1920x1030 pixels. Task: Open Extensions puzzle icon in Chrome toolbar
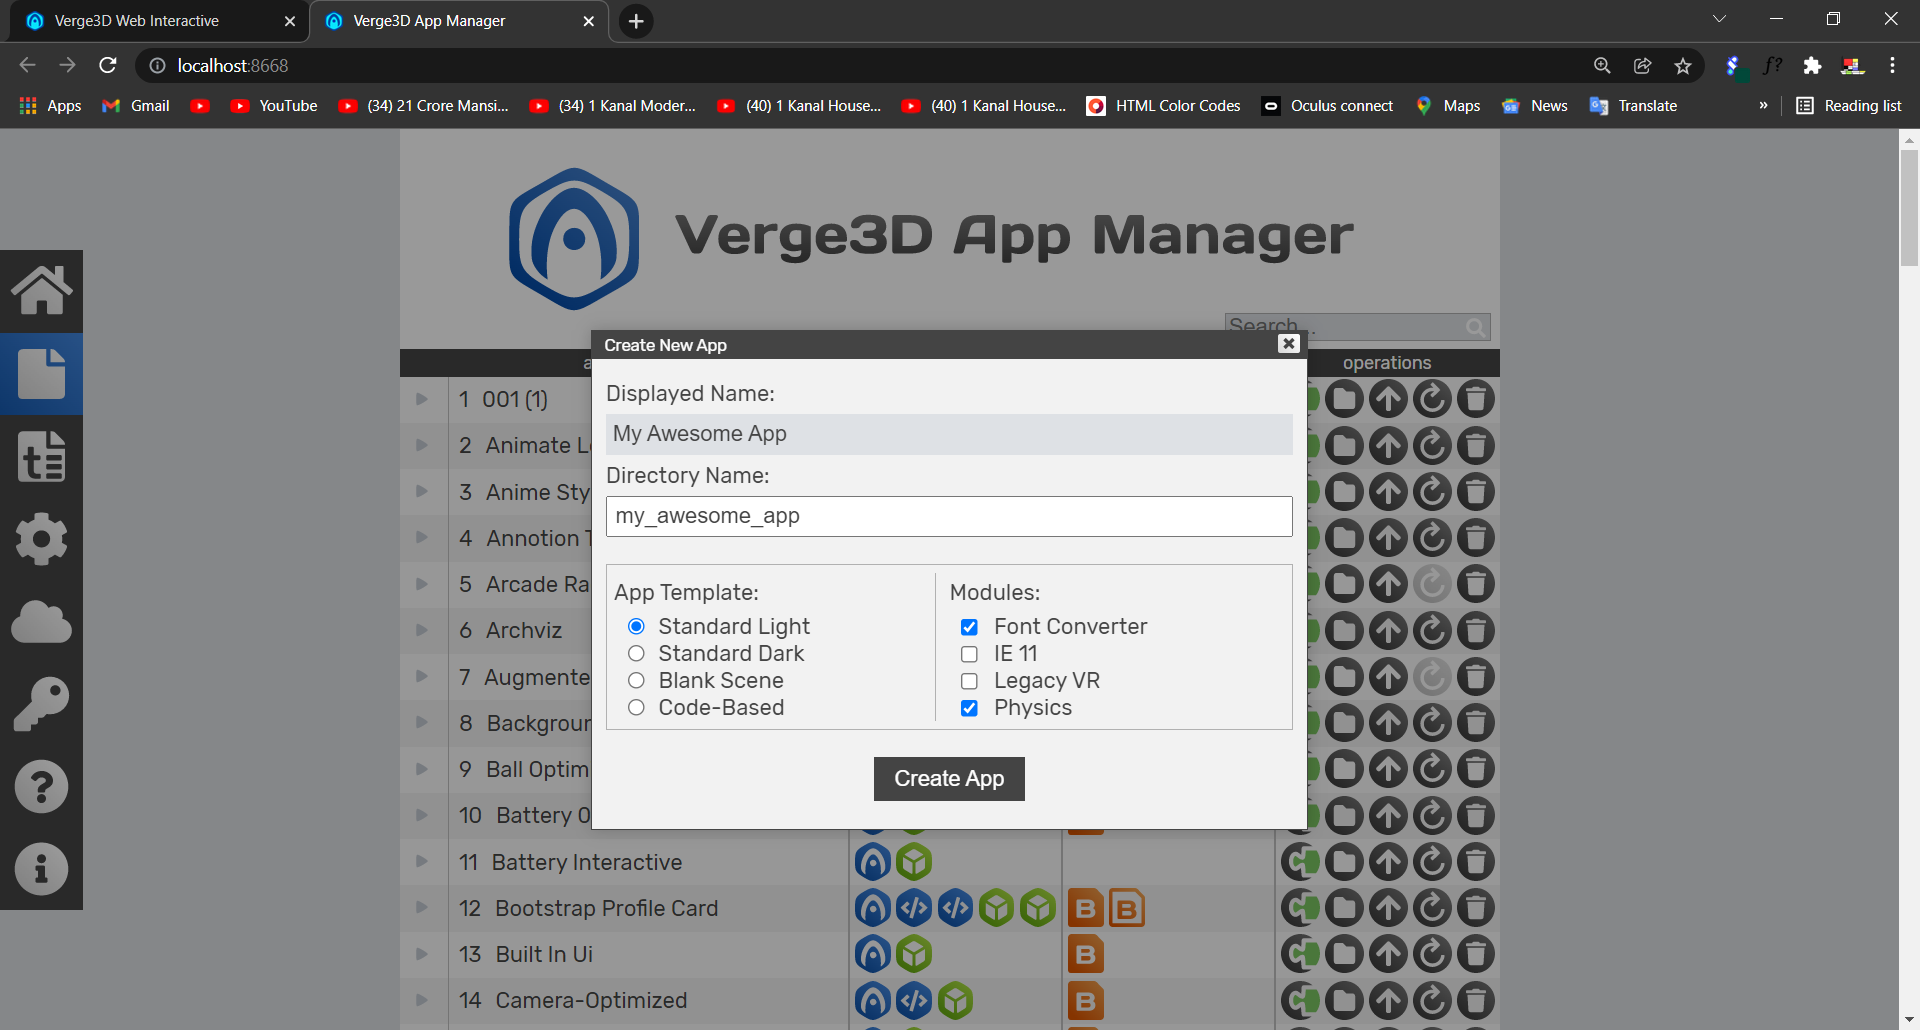click(x=1812, y=66)
